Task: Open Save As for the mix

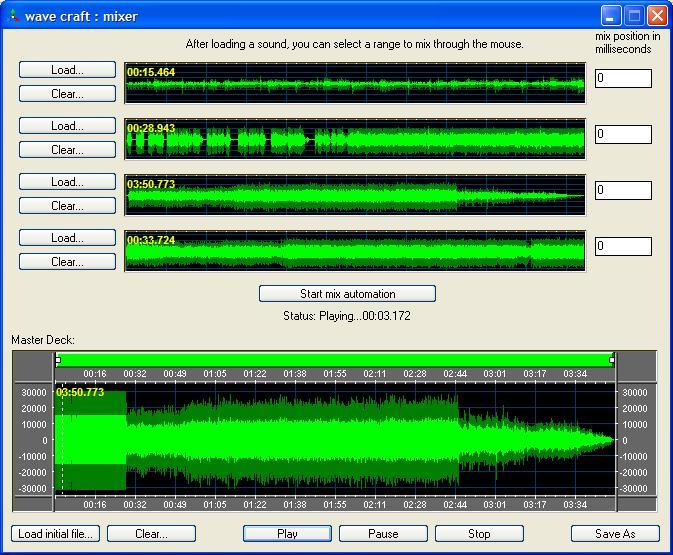Action: point(615,534)
